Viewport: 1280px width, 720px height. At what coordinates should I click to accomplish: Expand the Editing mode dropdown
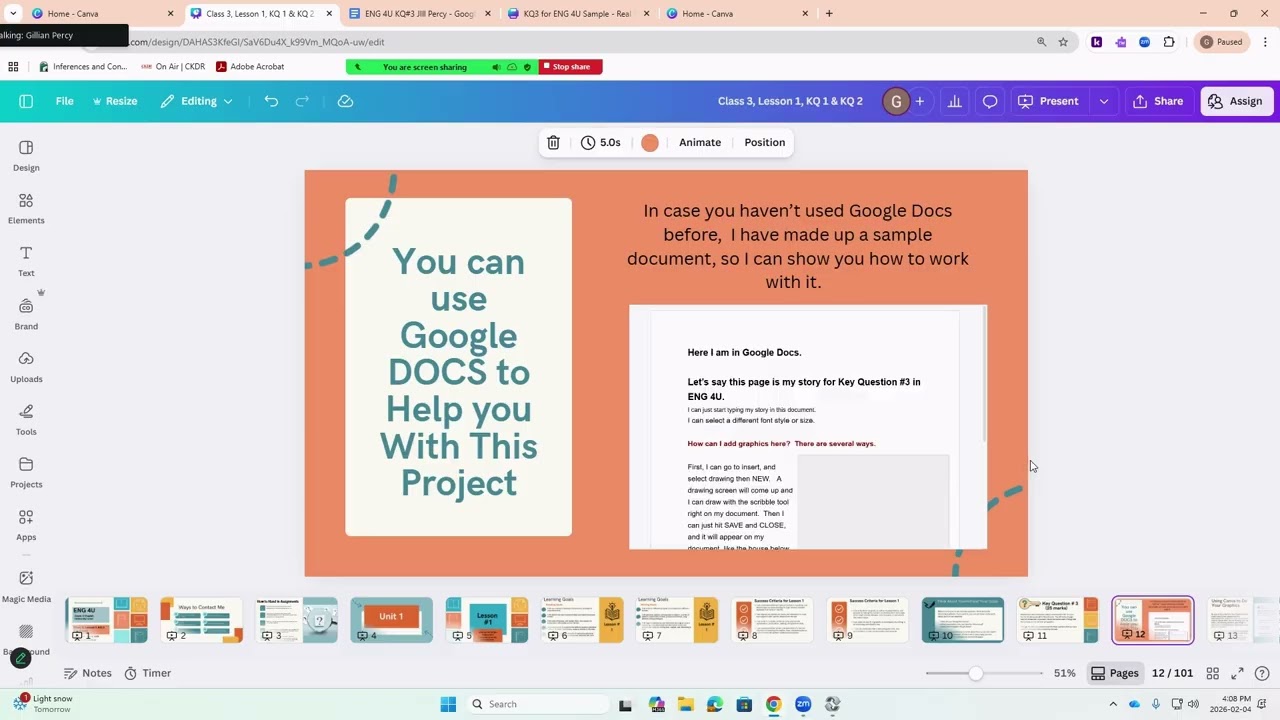click(197, 101)
